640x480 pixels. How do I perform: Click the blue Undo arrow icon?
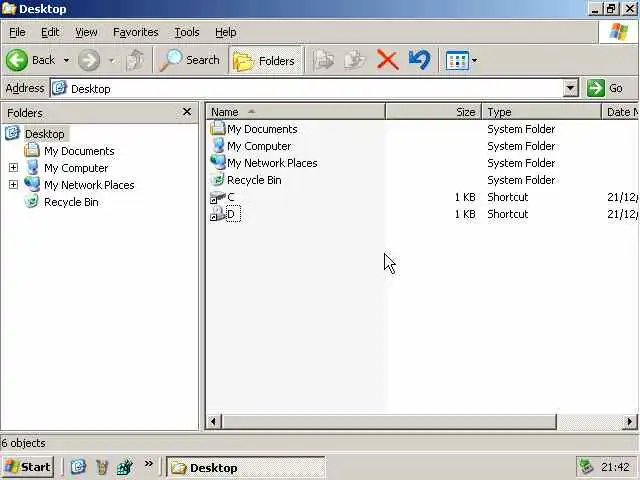pos(419,60)
